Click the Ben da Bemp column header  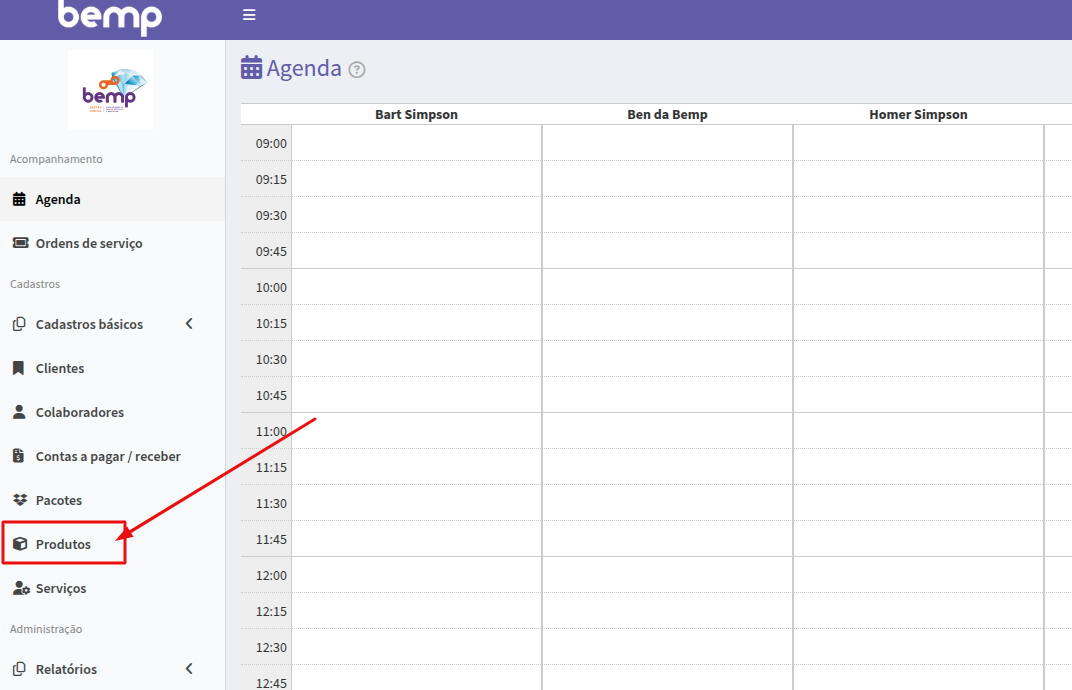[x=667, y=114]
